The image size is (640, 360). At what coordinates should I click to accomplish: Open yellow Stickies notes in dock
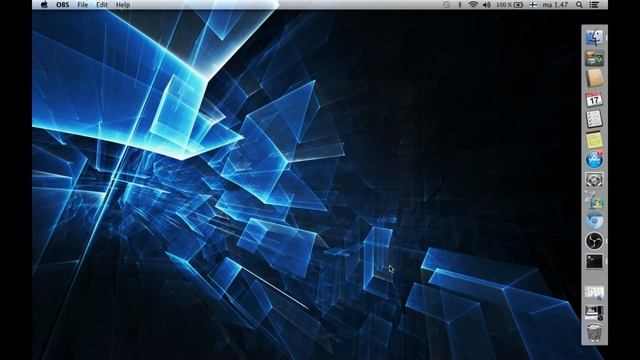594,140
